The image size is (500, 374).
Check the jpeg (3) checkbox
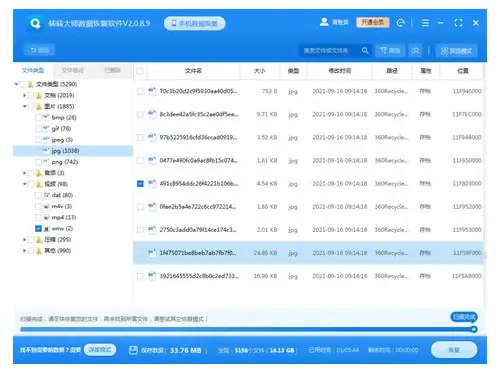coord(38,139)
